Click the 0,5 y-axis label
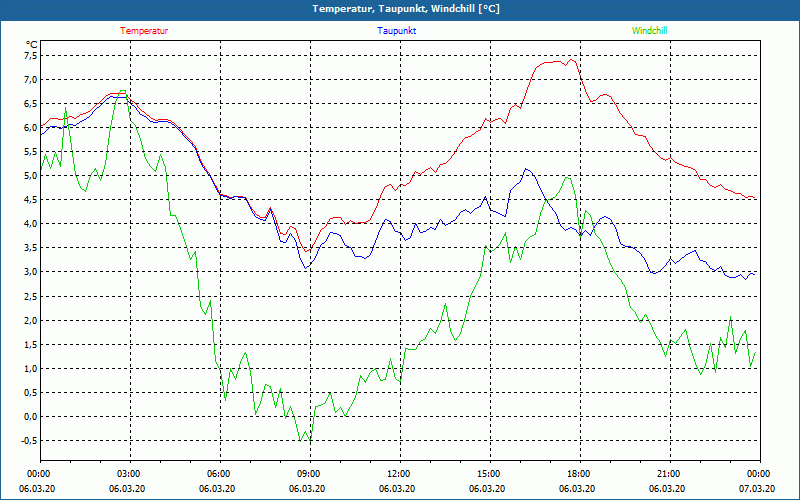The height and width of the screenshot is (500, 800). pos(31,392)
